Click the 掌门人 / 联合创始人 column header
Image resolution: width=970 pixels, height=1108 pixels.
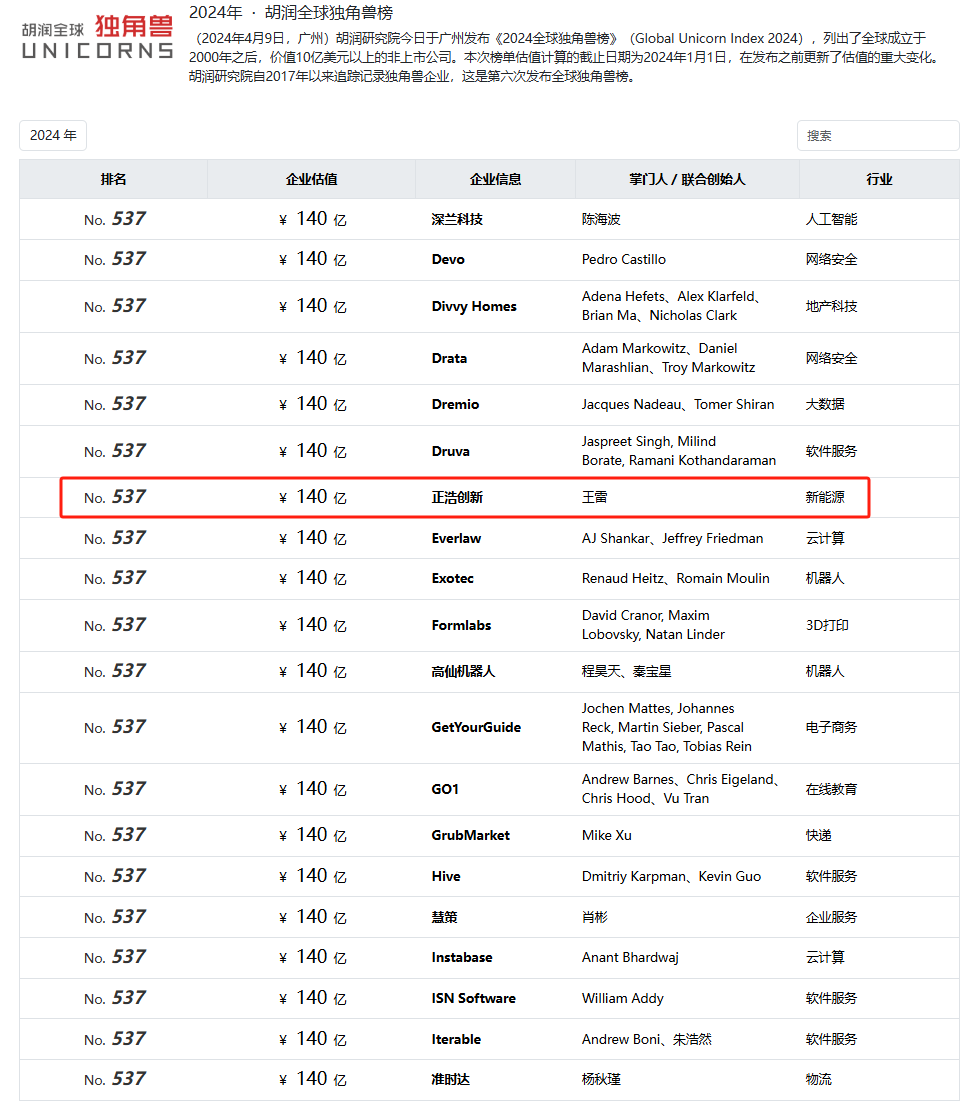coord(687,179)
